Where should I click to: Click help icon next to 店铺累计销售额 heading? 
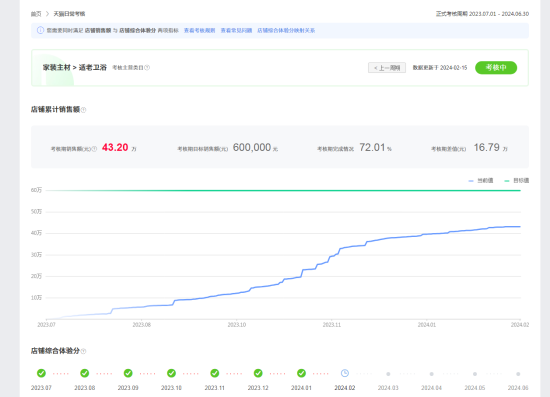pyautogui.click(x=83, y=110)
